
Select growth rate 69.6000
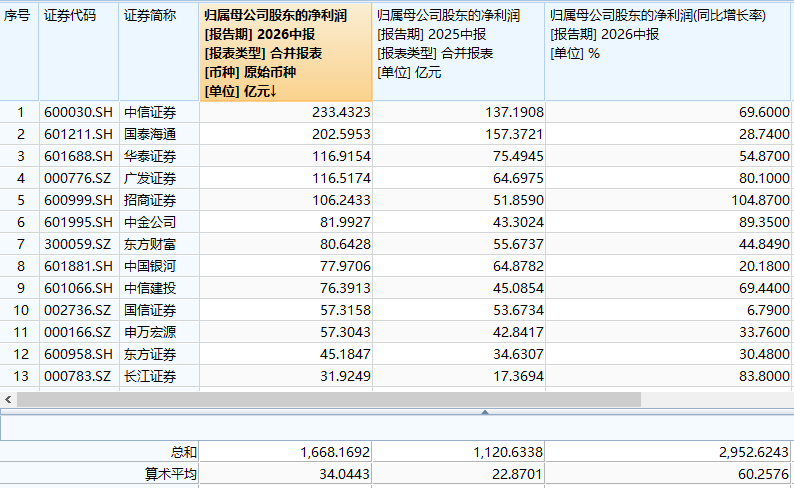coord(764,112)
